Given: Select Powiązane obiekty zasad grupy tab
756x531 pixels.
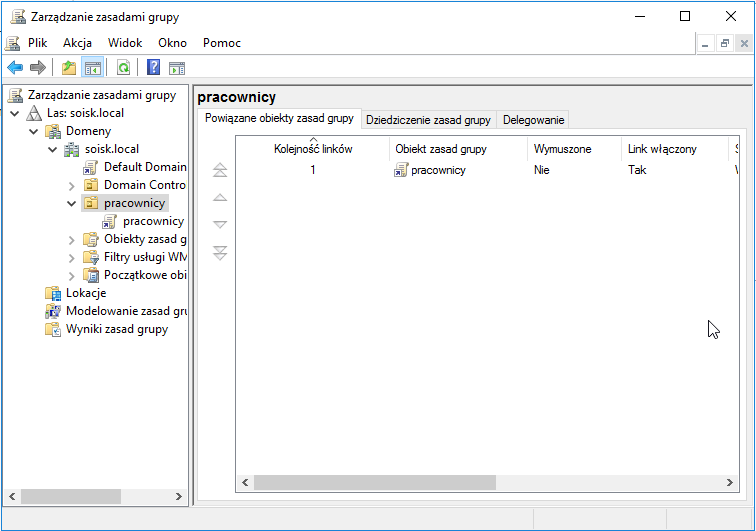Looking at the screenshot, I should pos(279,118).
